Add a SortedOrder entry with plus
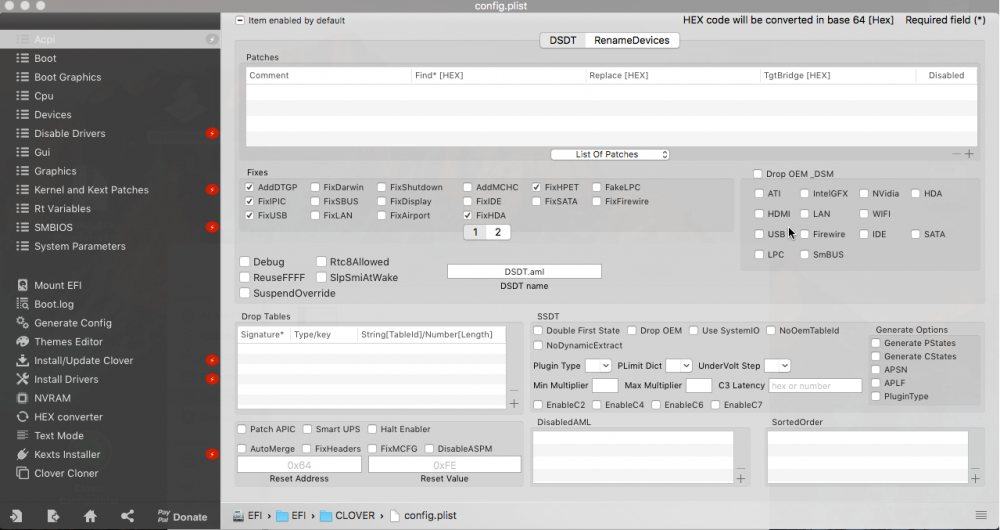 (x=975, y=478)
